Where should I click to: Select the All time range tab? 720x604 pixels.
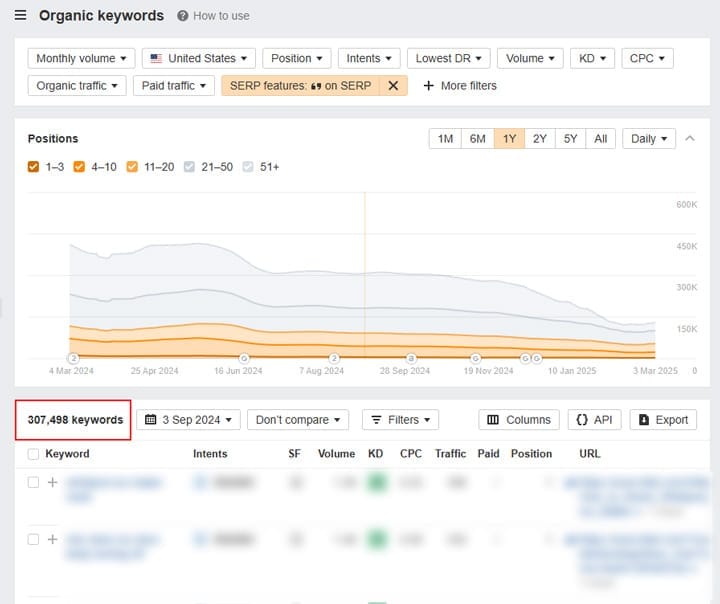[x=601, y=138]
